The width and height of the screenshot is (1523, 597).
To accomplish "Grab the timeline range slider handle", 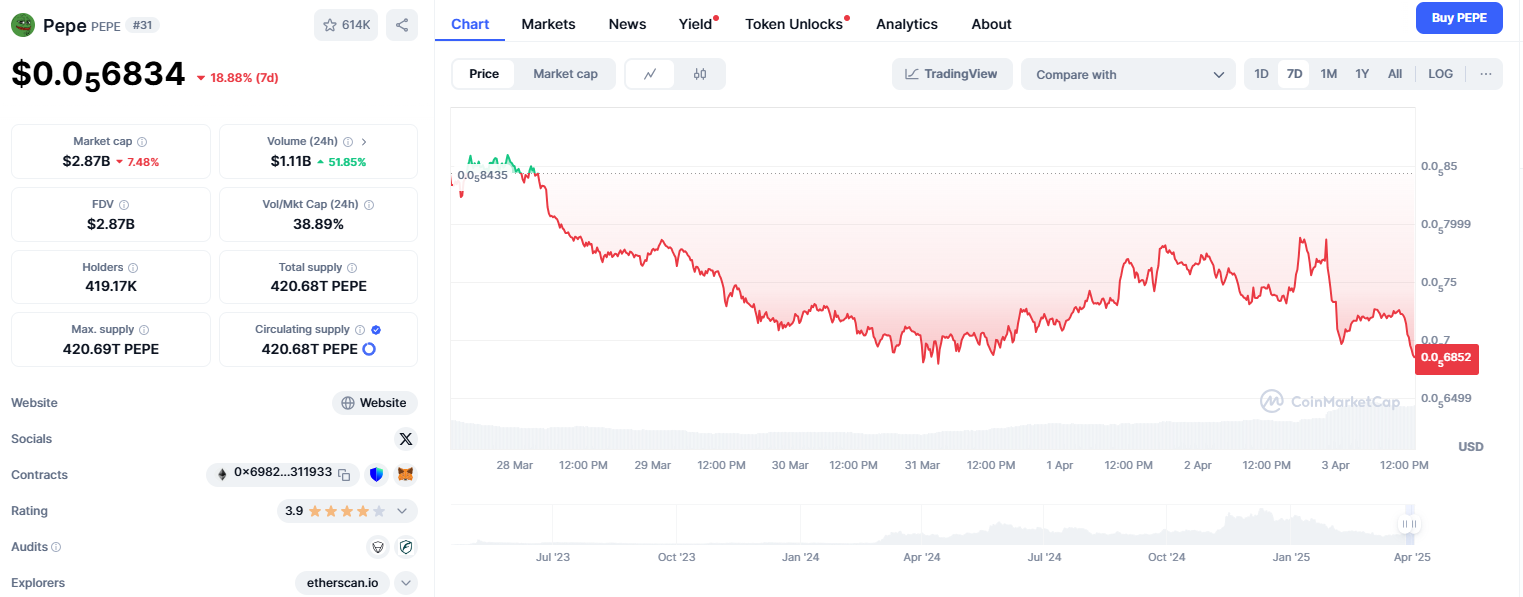I will tap(1409, 524).
